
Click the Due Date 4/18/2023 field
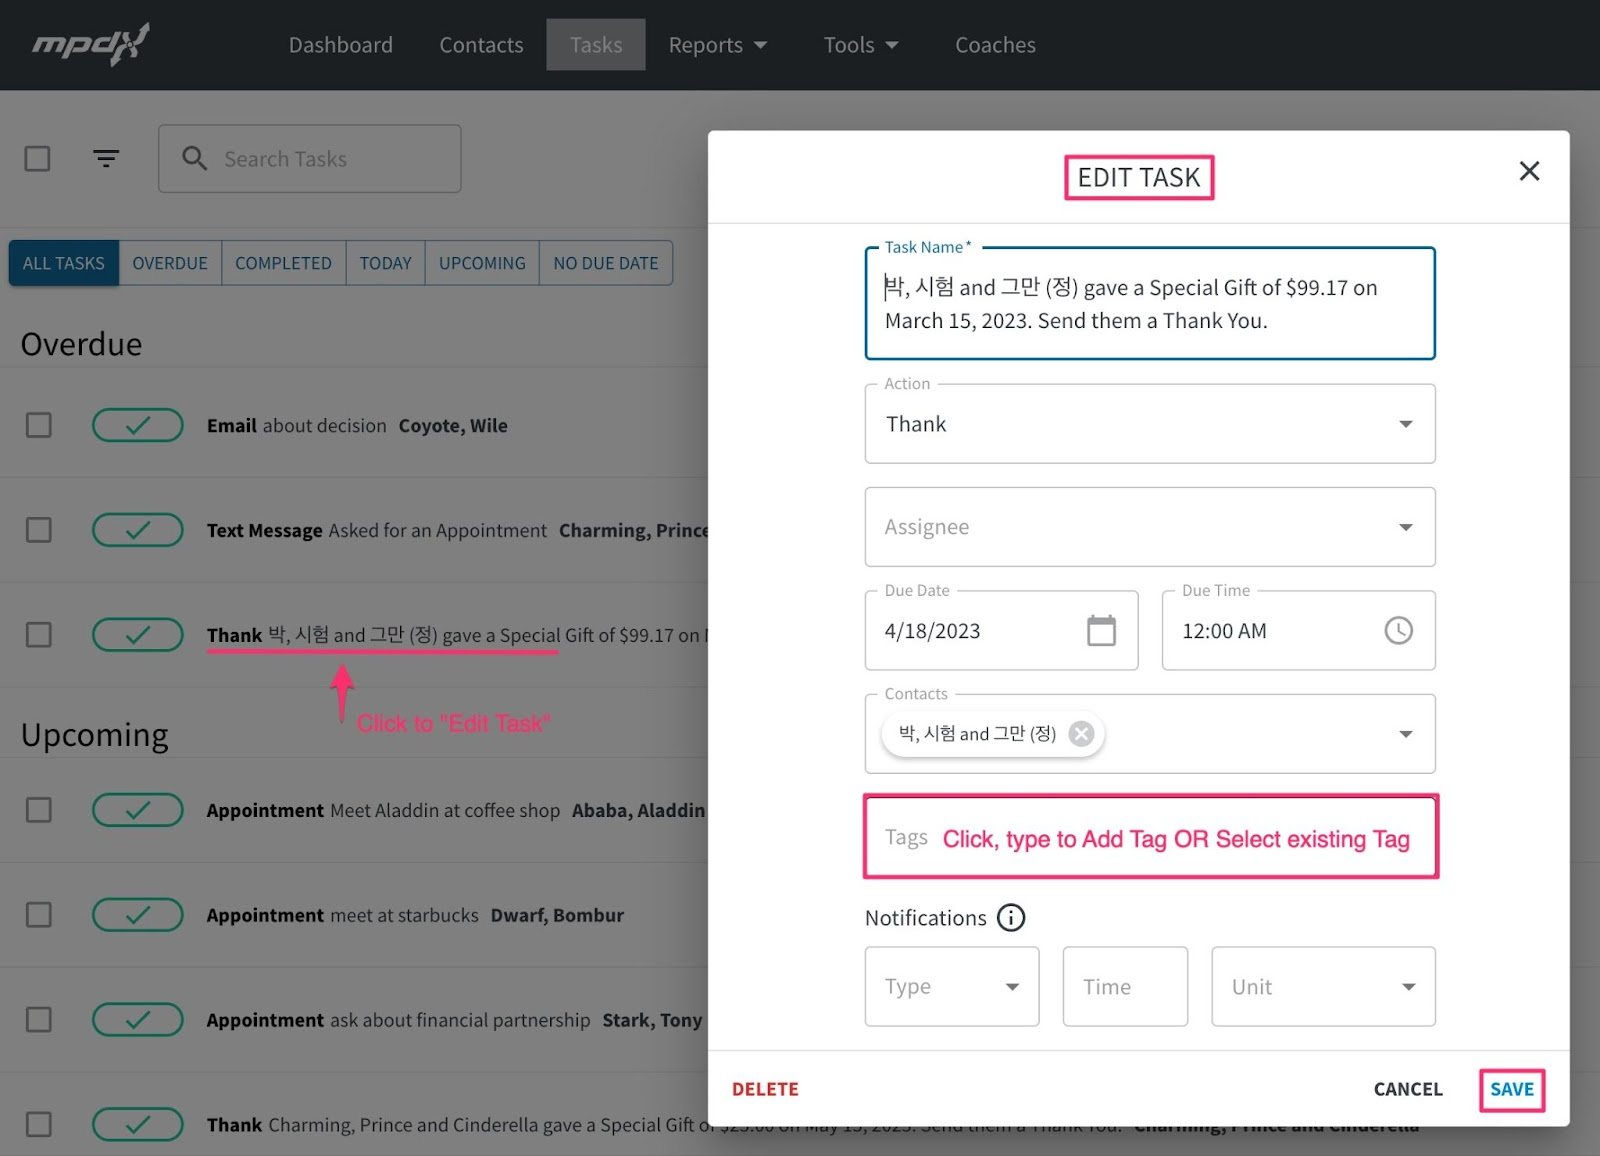[1001, 630]
